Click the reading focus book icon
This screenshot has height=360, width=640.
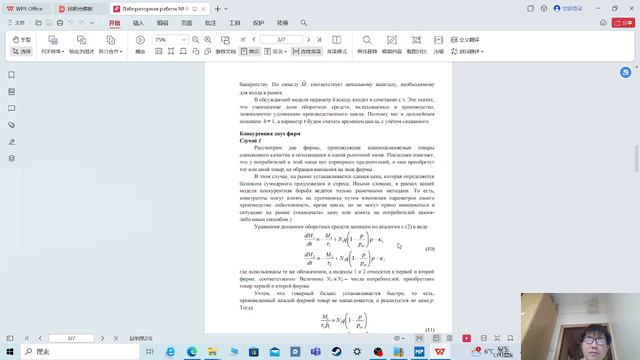coord(336,40)
